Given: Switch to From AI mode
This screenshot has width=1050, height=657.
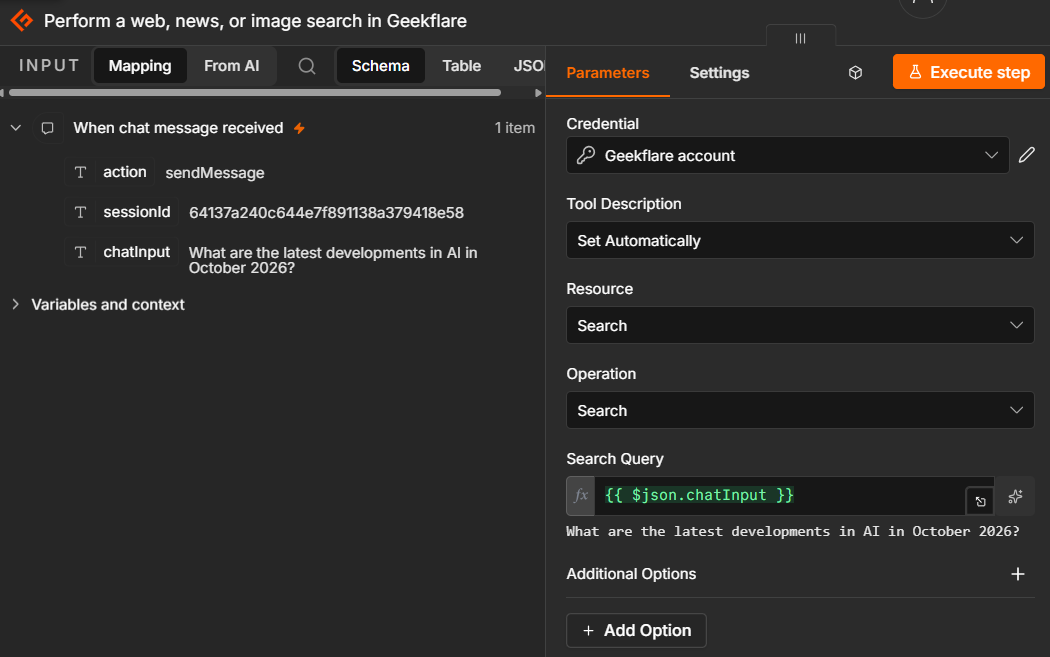Looking at the screenshot, I should [232, 66].
